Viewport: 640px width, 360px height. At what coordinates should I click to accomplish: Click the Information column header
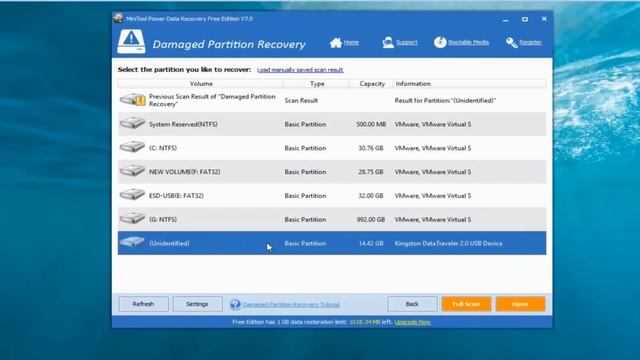click(469, 84)
